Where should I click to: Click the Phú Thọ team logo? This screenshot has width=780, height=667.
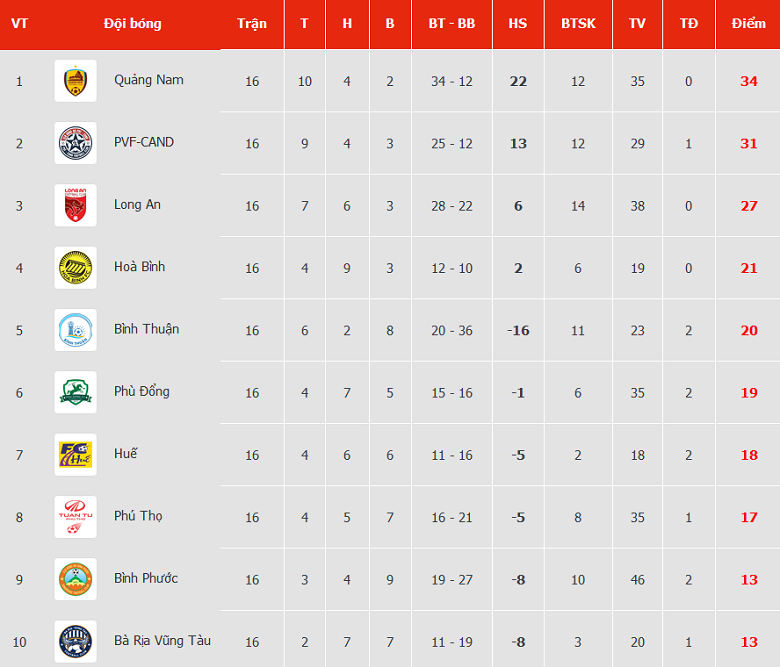[x=75, y=517]
